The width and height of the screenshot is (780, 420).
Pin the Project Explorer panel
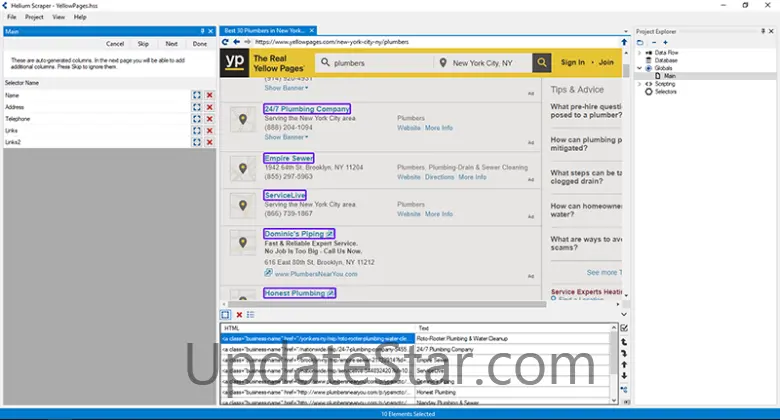tap(763, 31)
